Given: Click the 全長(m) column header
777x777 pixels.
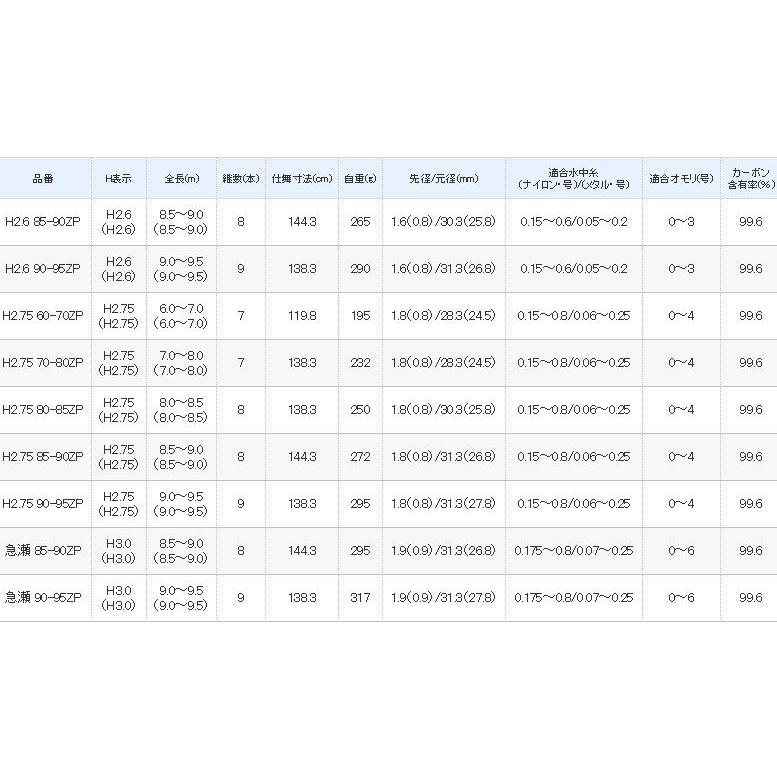Looking at the screenshot, I should [182, 178].
